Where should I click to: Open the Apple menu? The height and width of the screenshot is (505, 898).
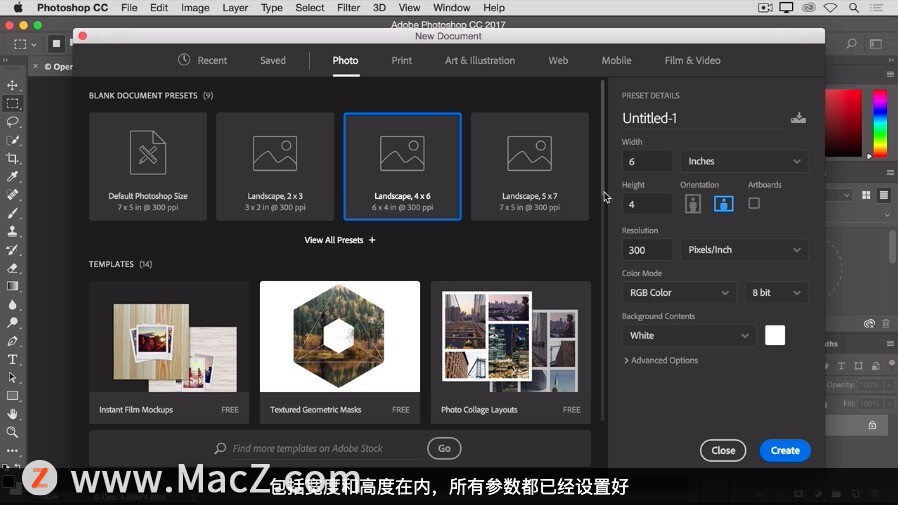tap(18, 7)
